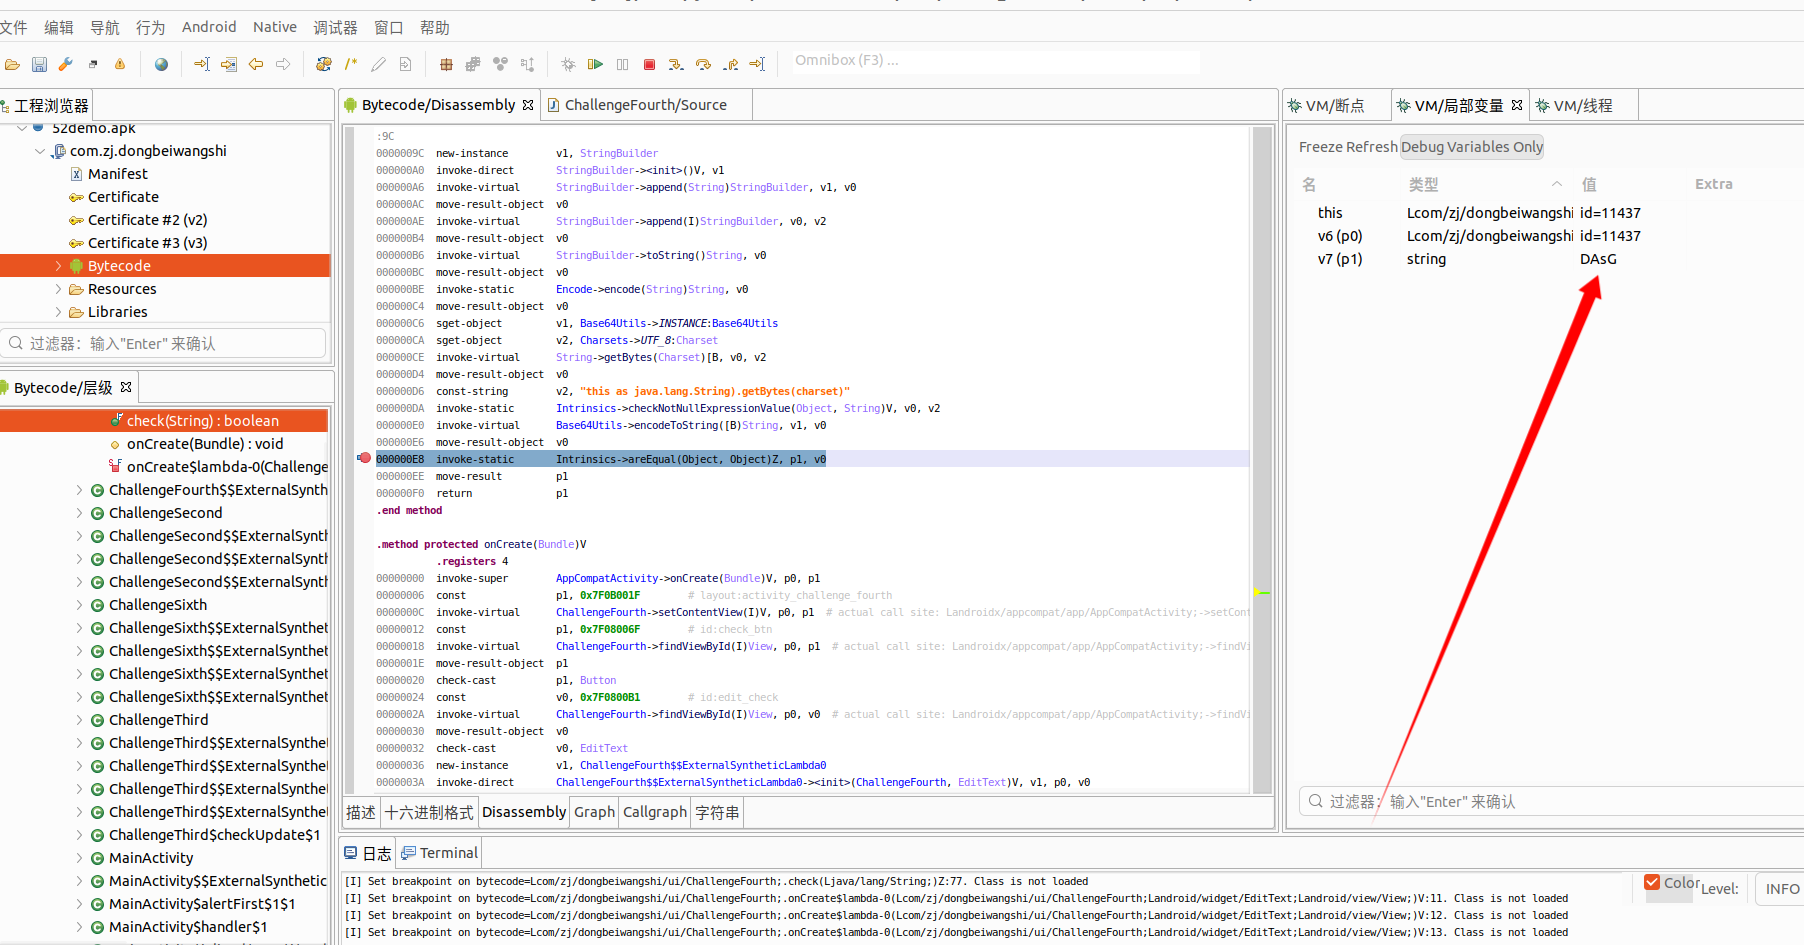Click the yellow warning notifications icon

120,64
